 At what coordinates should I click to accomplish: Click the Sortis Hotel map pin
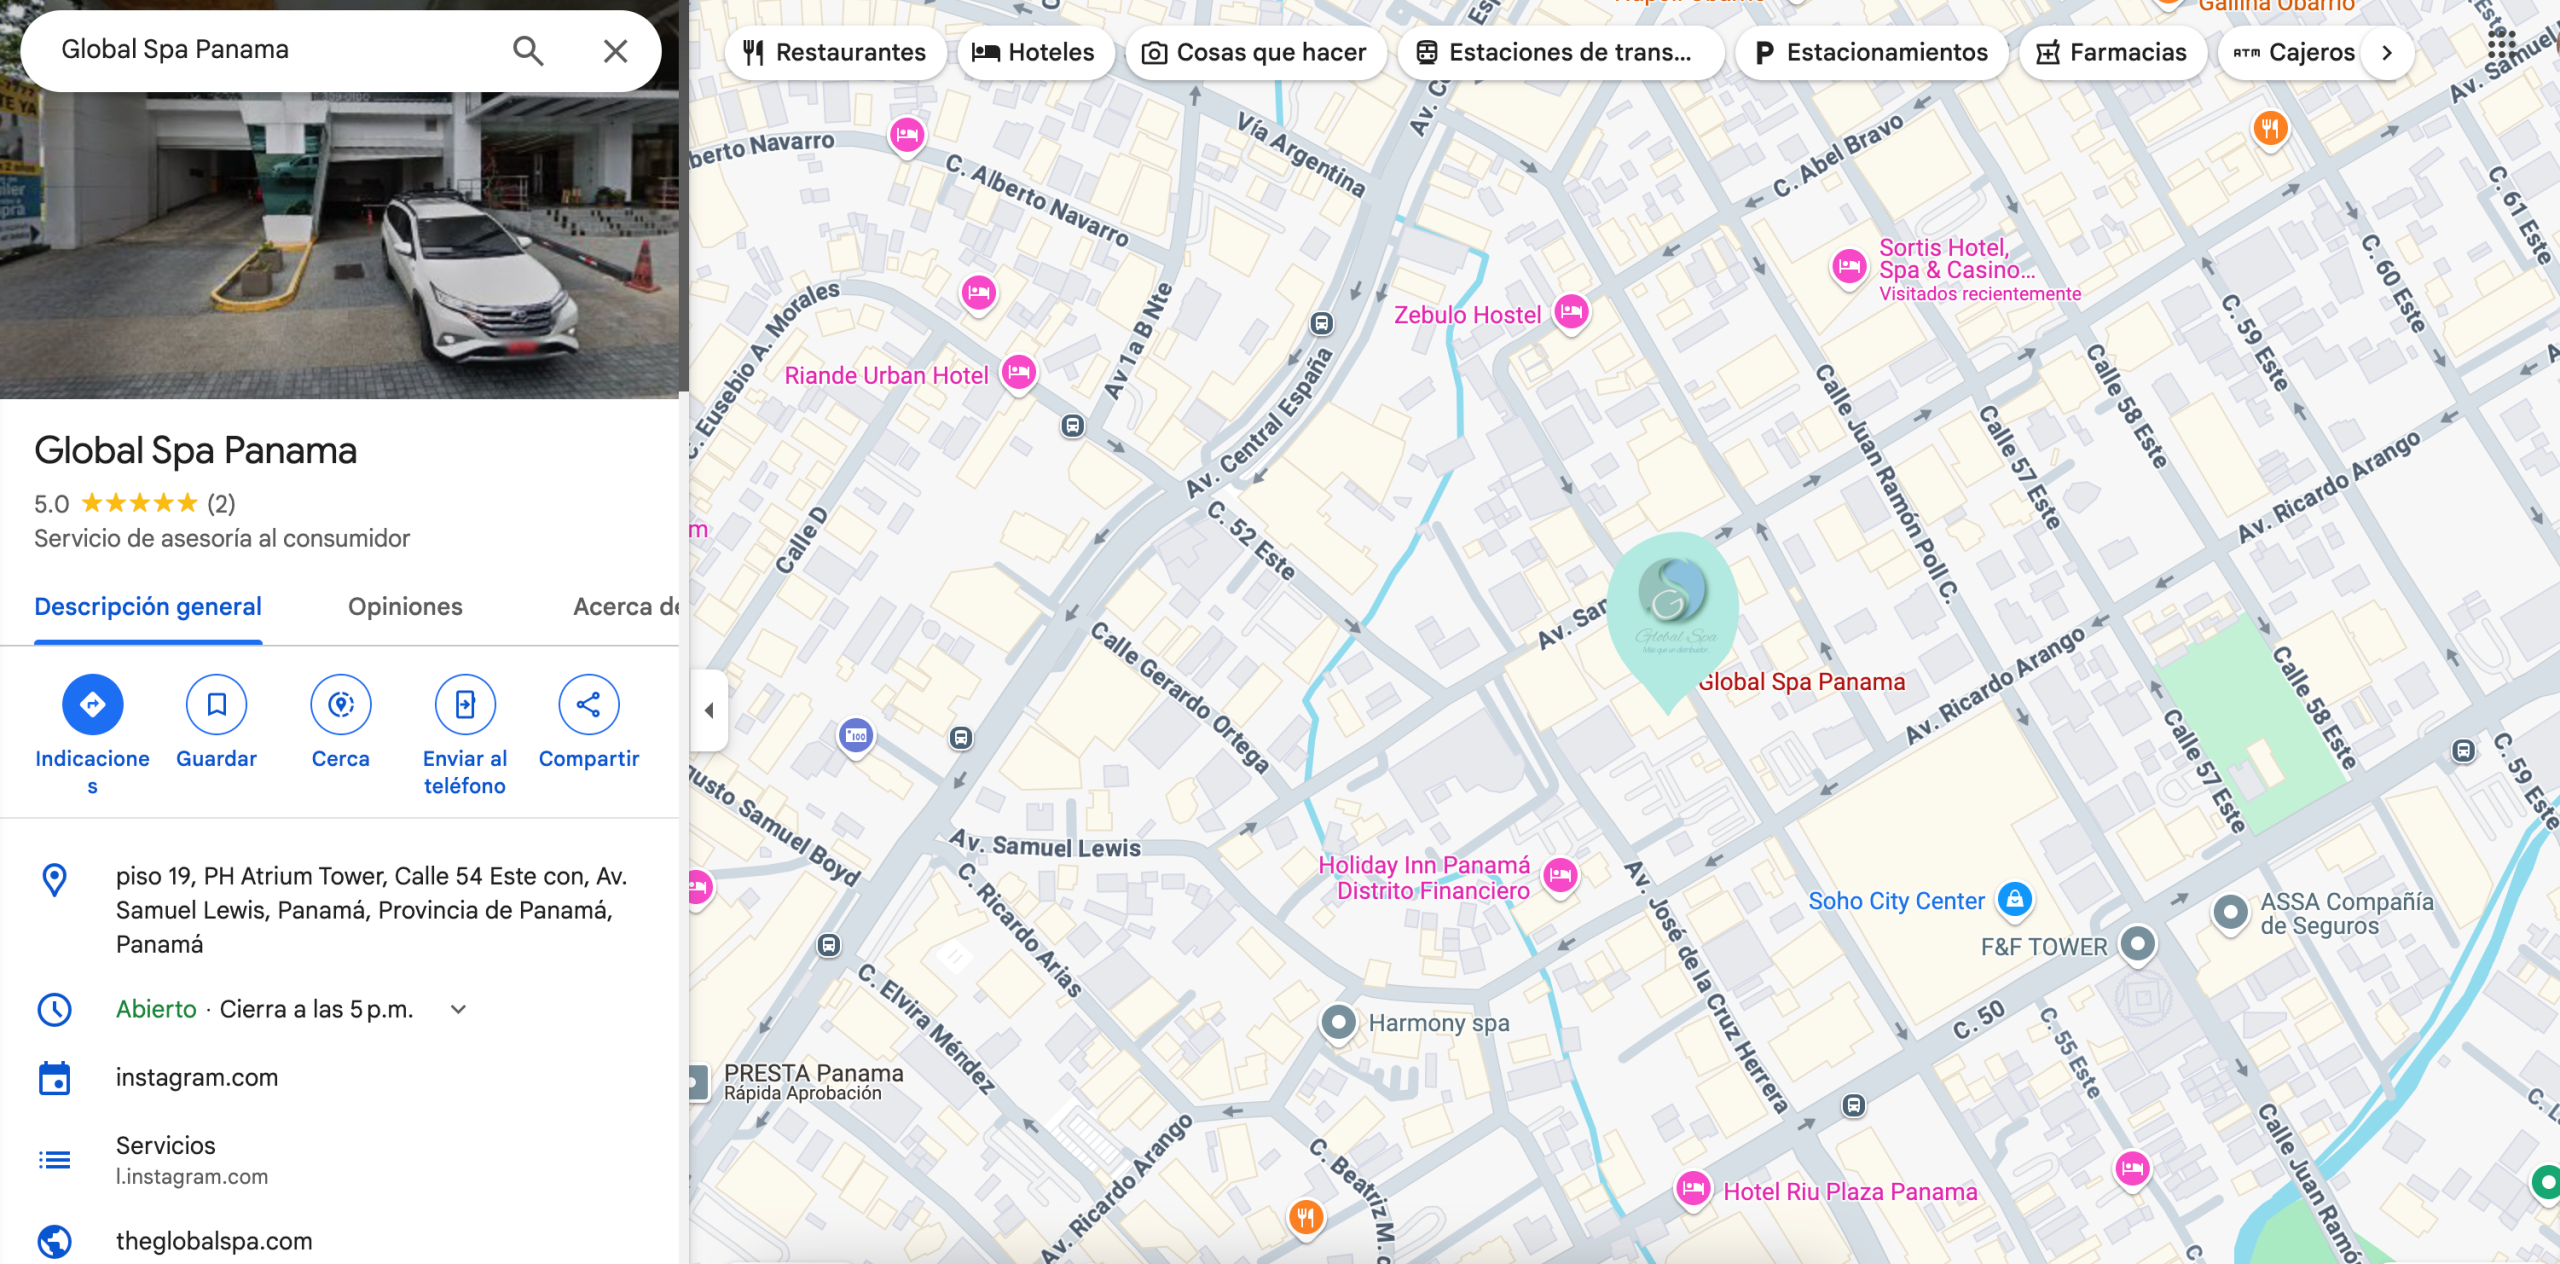pos(1849,267)
